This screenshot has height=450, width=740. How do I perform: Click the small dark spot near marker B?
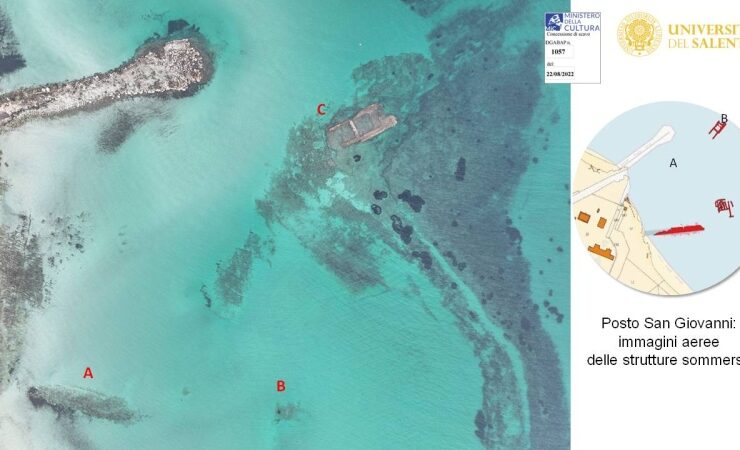pyautogui.click(x=280, y=406)
